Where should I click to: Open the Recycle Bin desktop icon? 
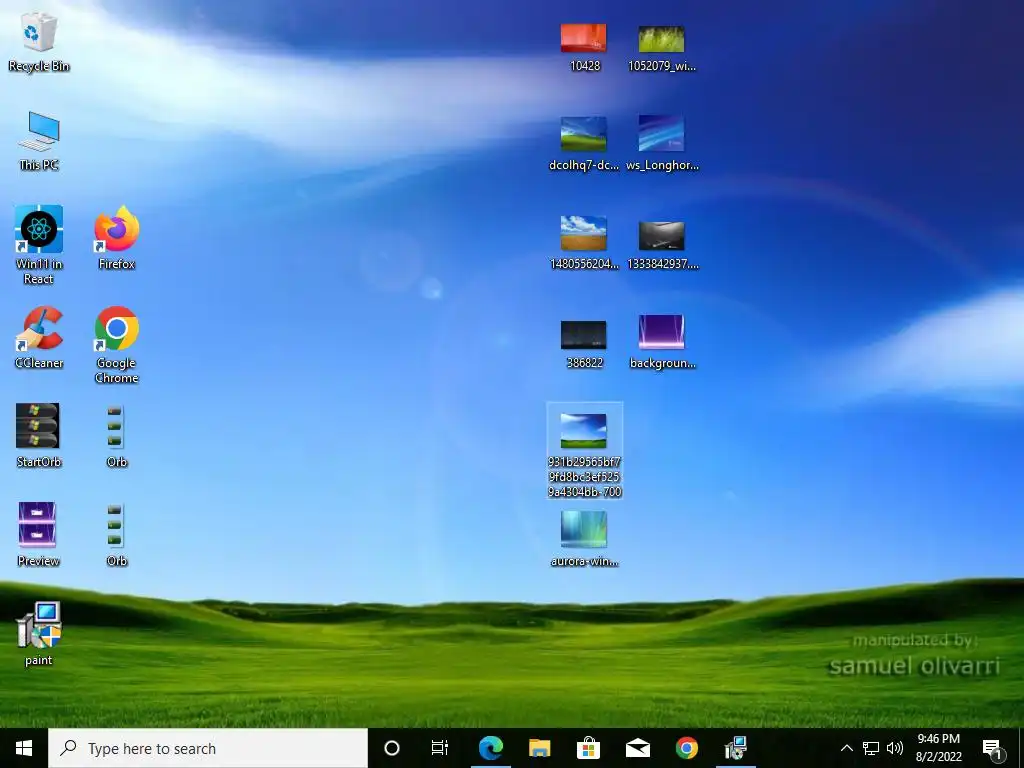[x=39, y=42]
